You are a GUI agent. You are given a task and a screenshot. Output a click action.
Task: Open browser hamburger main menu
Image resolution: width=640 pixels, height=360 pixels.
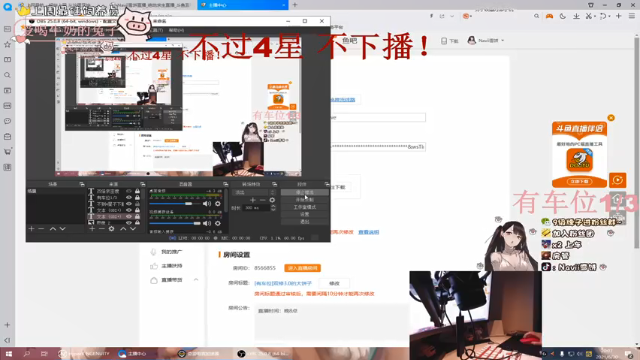(x=631, y=16)
